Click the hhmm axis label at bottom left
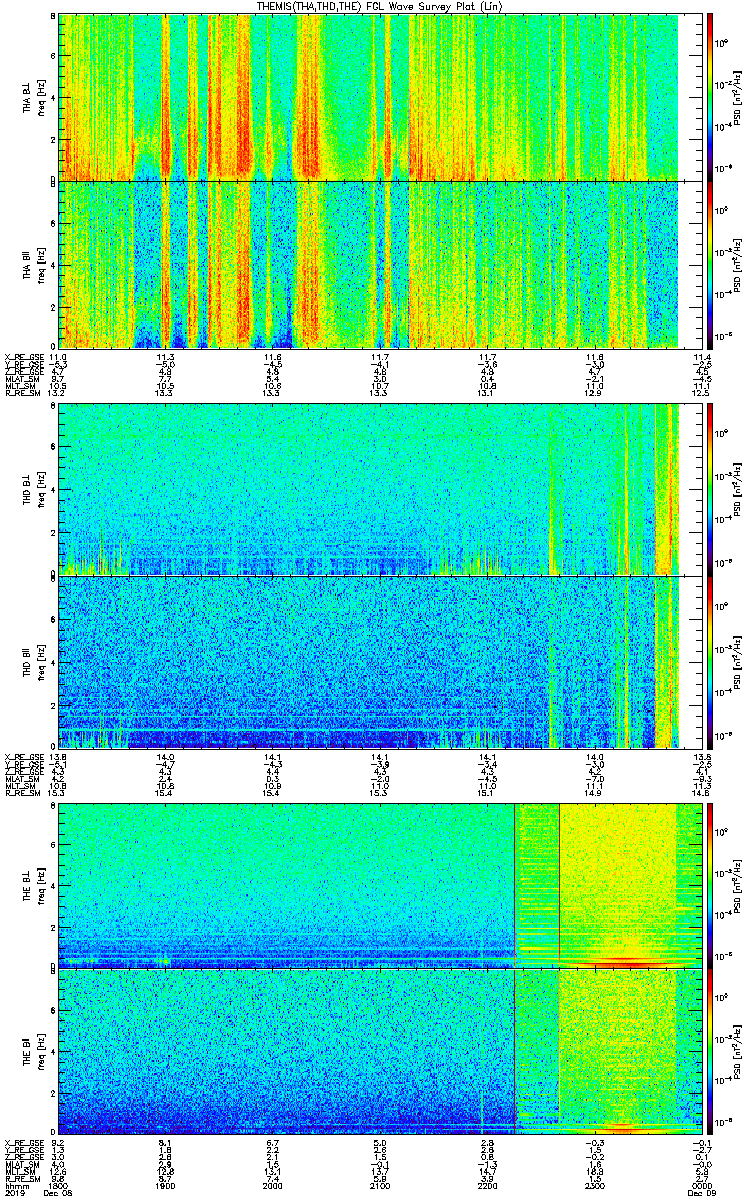Image resolution: width=750 pixels, height=1200 pixels. (14, 1187)
